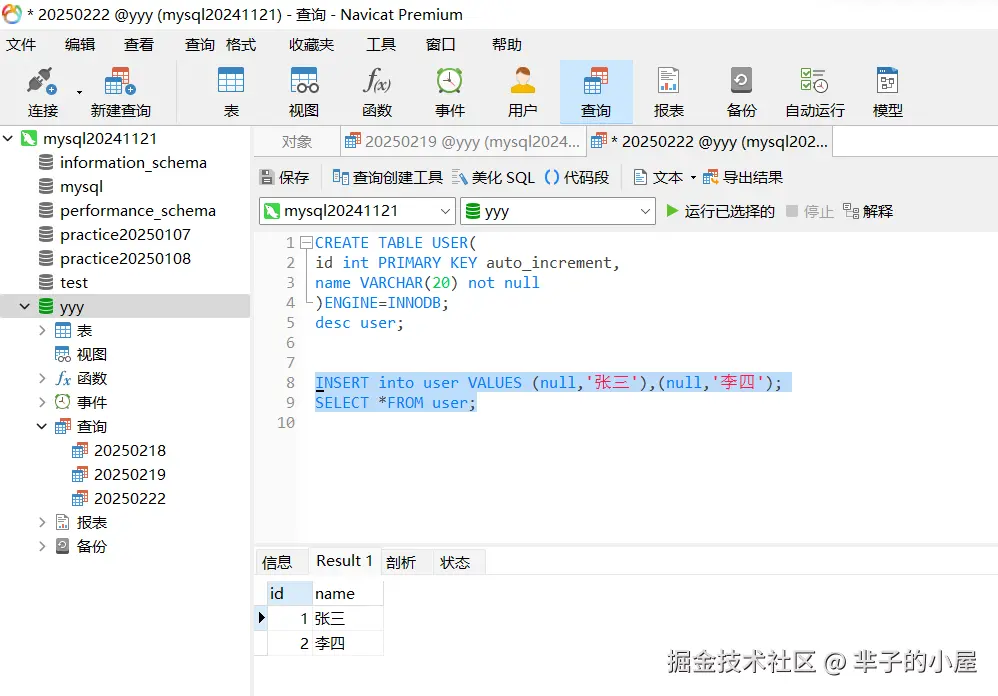The width and height of the screenshot is (998, 696).
Task: Open the 备份 (Backup) toolbar icon
Action: (741, 92)
